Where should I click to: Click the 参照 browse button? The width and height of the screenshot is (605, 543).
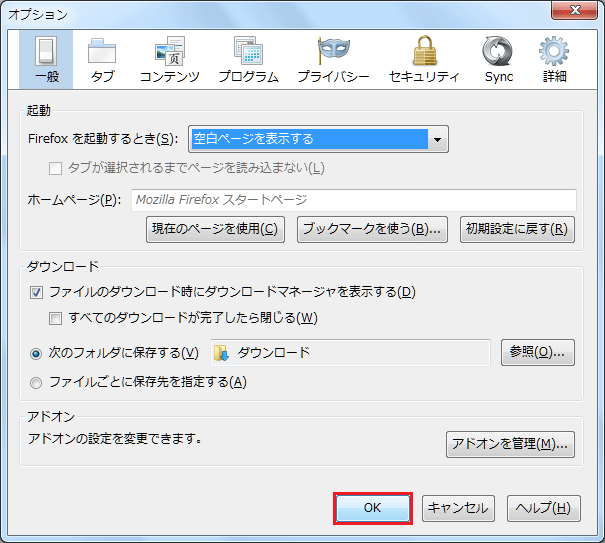click(x=537, y=352)
